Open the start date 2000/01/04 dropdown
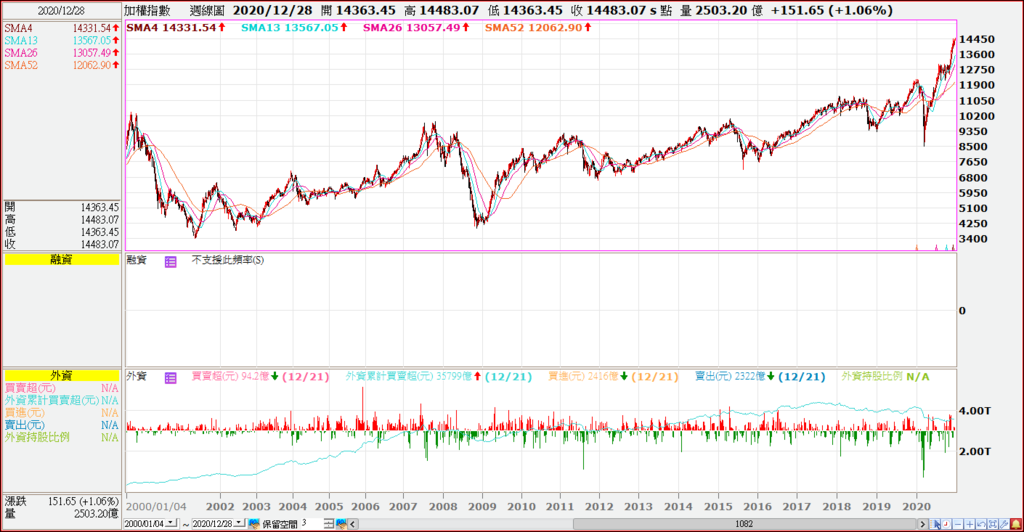Viewport: 1024px width, 532px height. click(x=171, y=523)
